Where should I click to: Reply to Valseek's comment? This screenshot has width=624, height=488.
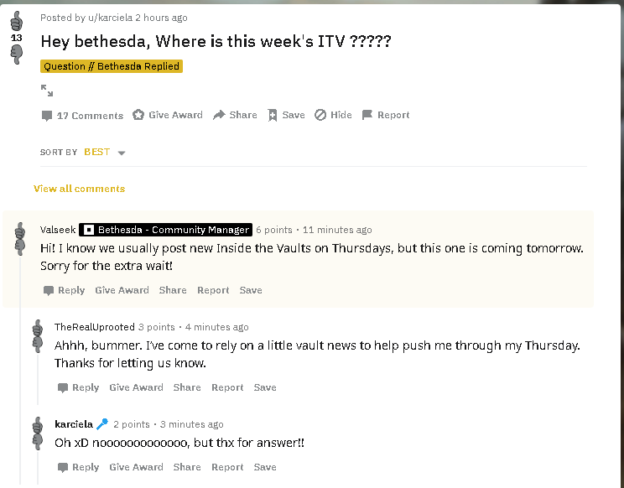pos(64,290)
